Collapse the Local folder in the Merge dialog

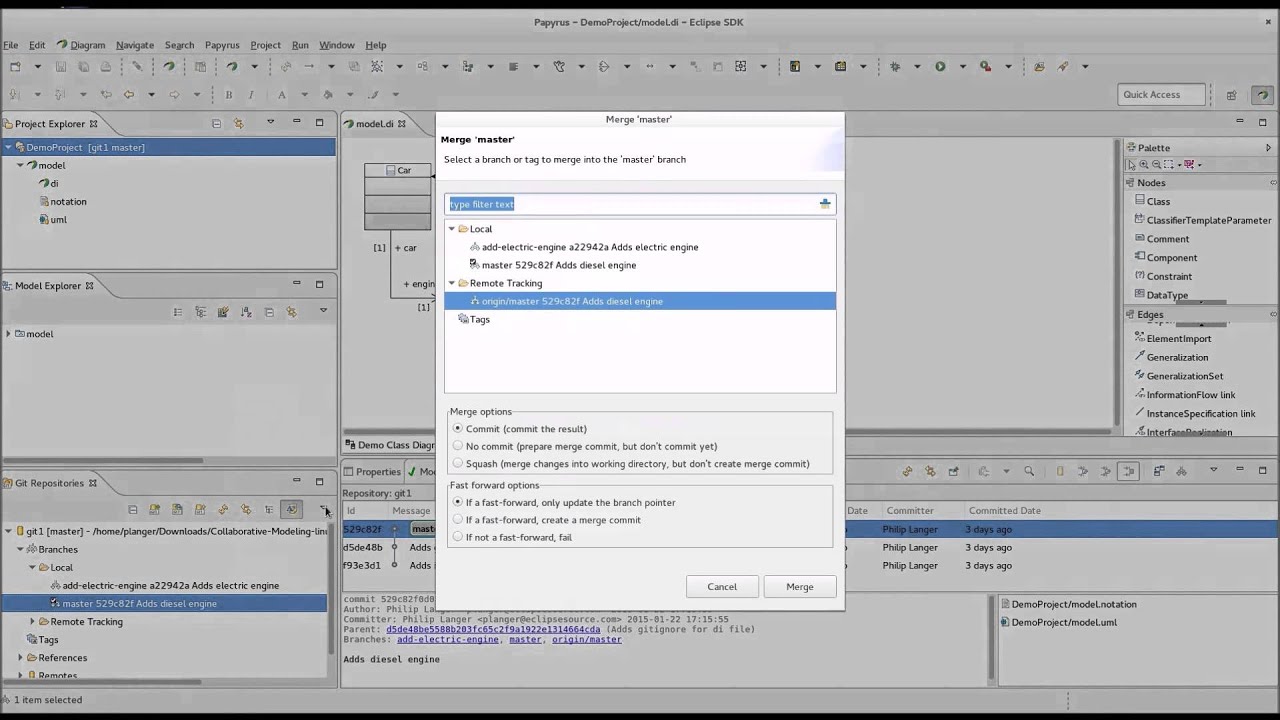pos(452,229)
